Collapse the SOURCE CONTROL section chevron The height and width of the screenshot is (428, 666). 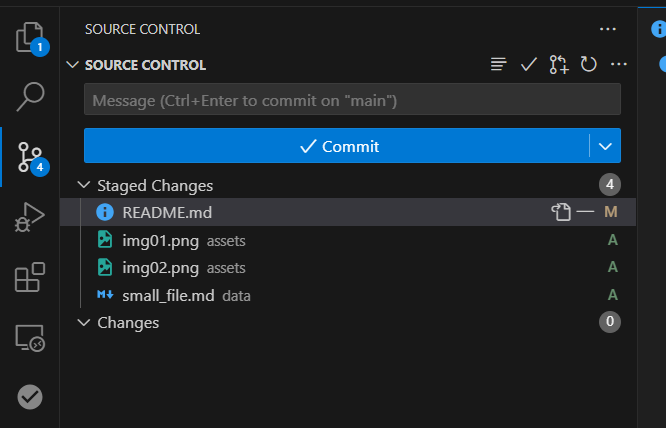[x=73, y=65]
